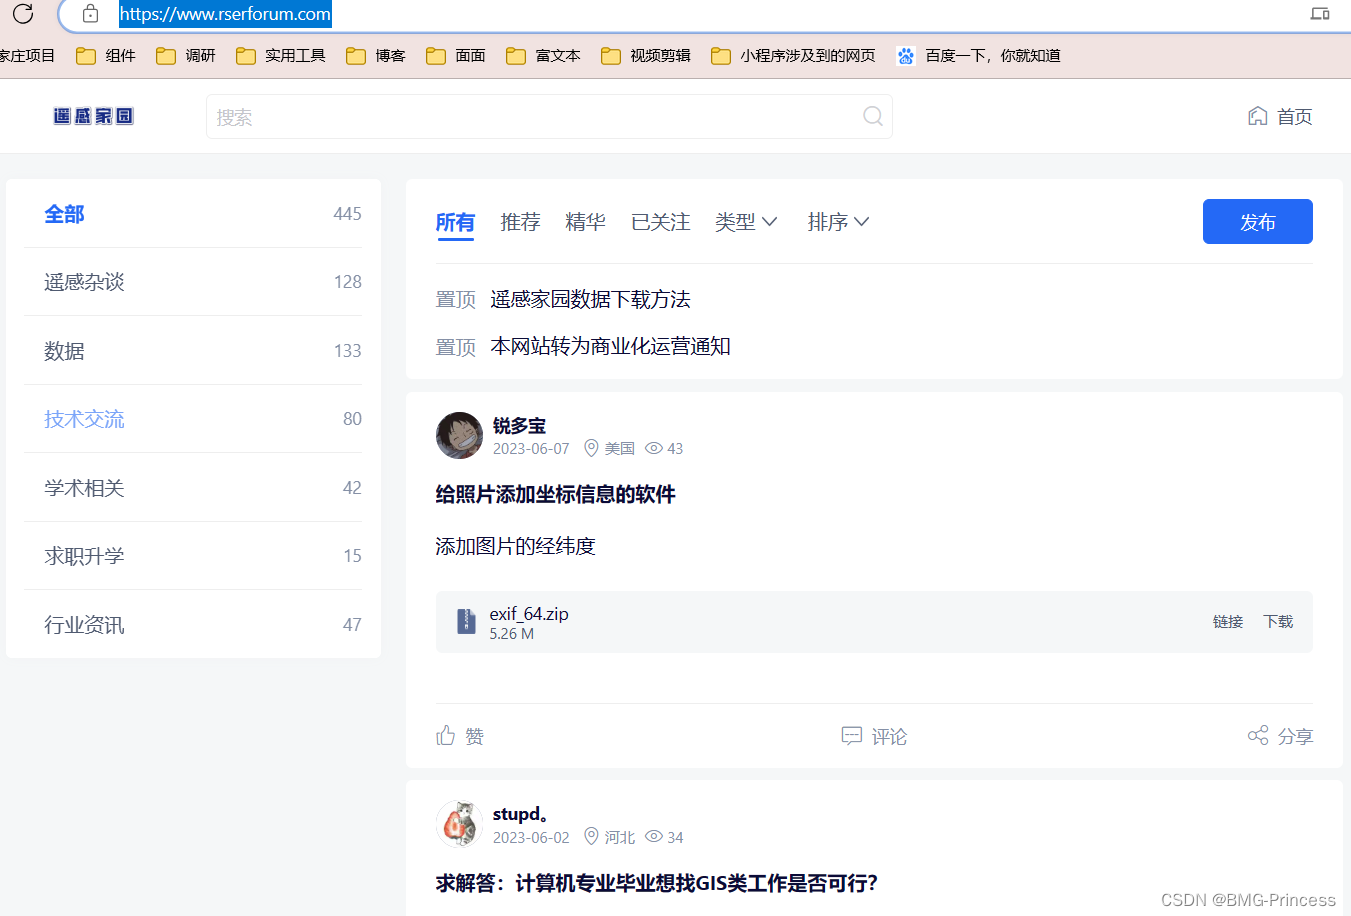This screenshot has height=916, width=1351.
Task: Open stupd。's avatar profile picture
Action: 460,825
